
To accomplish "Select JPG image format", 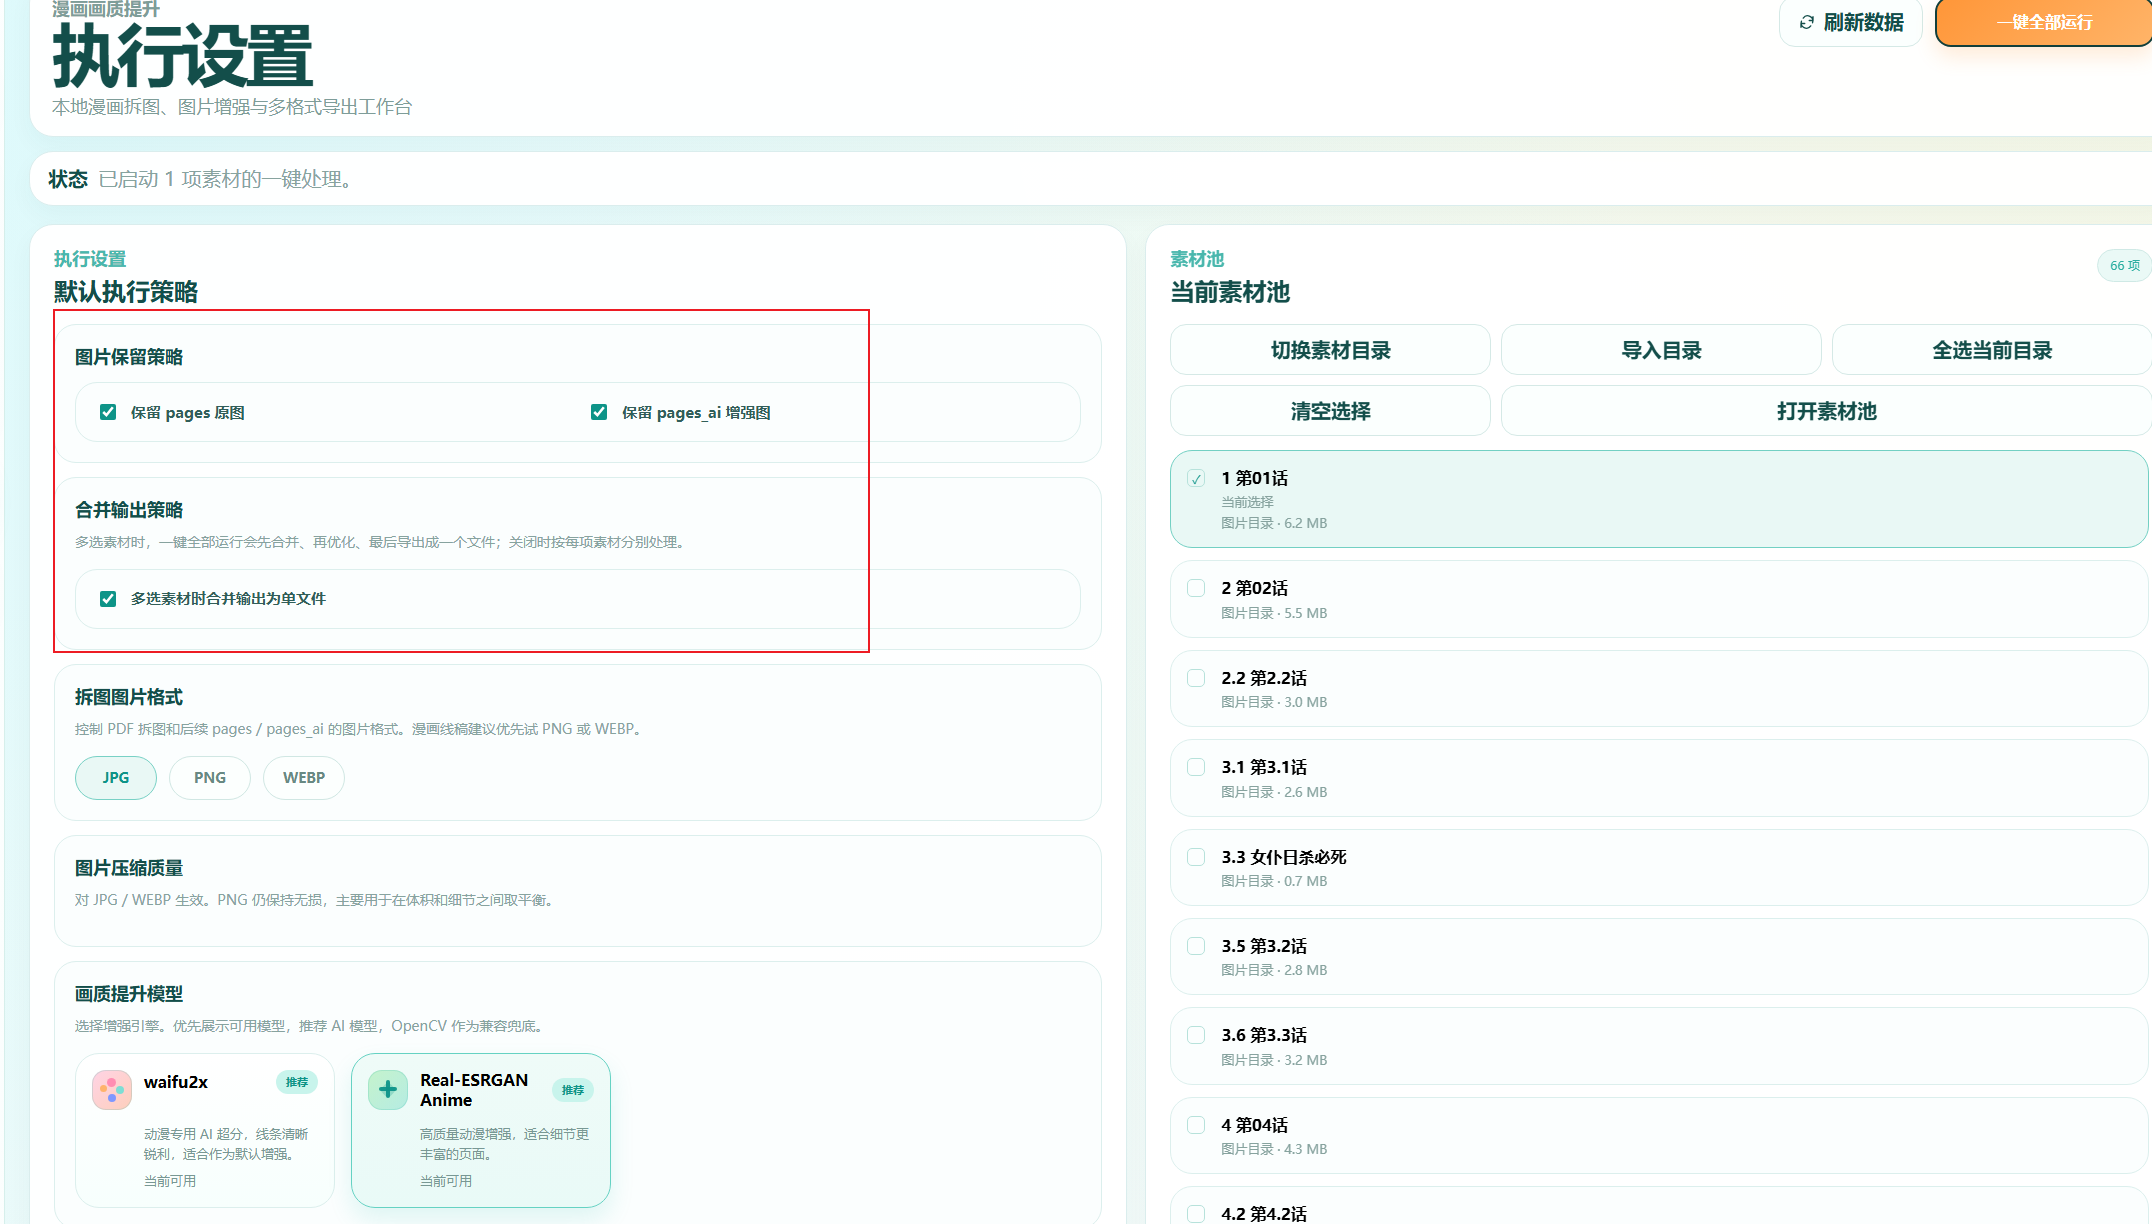I will click(116, 778).
